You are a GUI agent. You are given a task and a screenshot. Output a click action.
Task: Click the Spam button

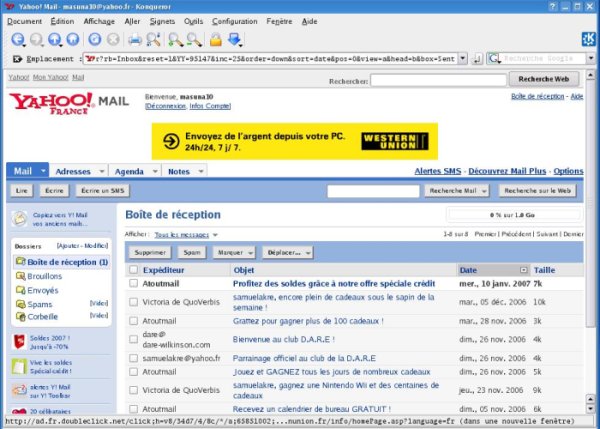[192, 253]
